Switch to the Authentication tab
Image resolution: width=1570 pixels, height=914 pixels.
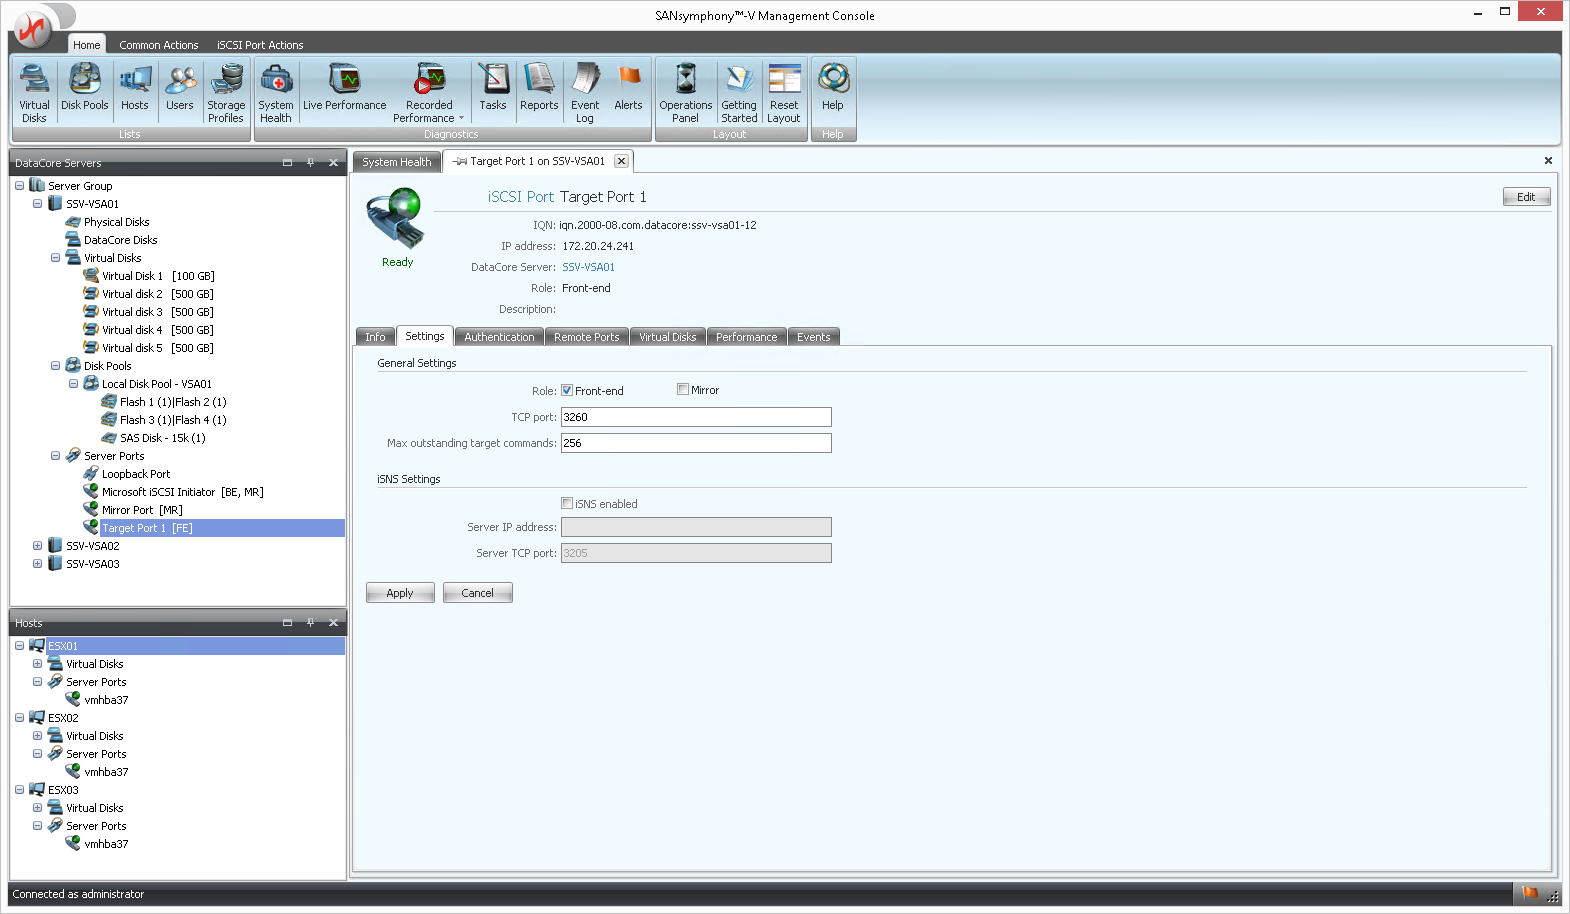(499, 337)
